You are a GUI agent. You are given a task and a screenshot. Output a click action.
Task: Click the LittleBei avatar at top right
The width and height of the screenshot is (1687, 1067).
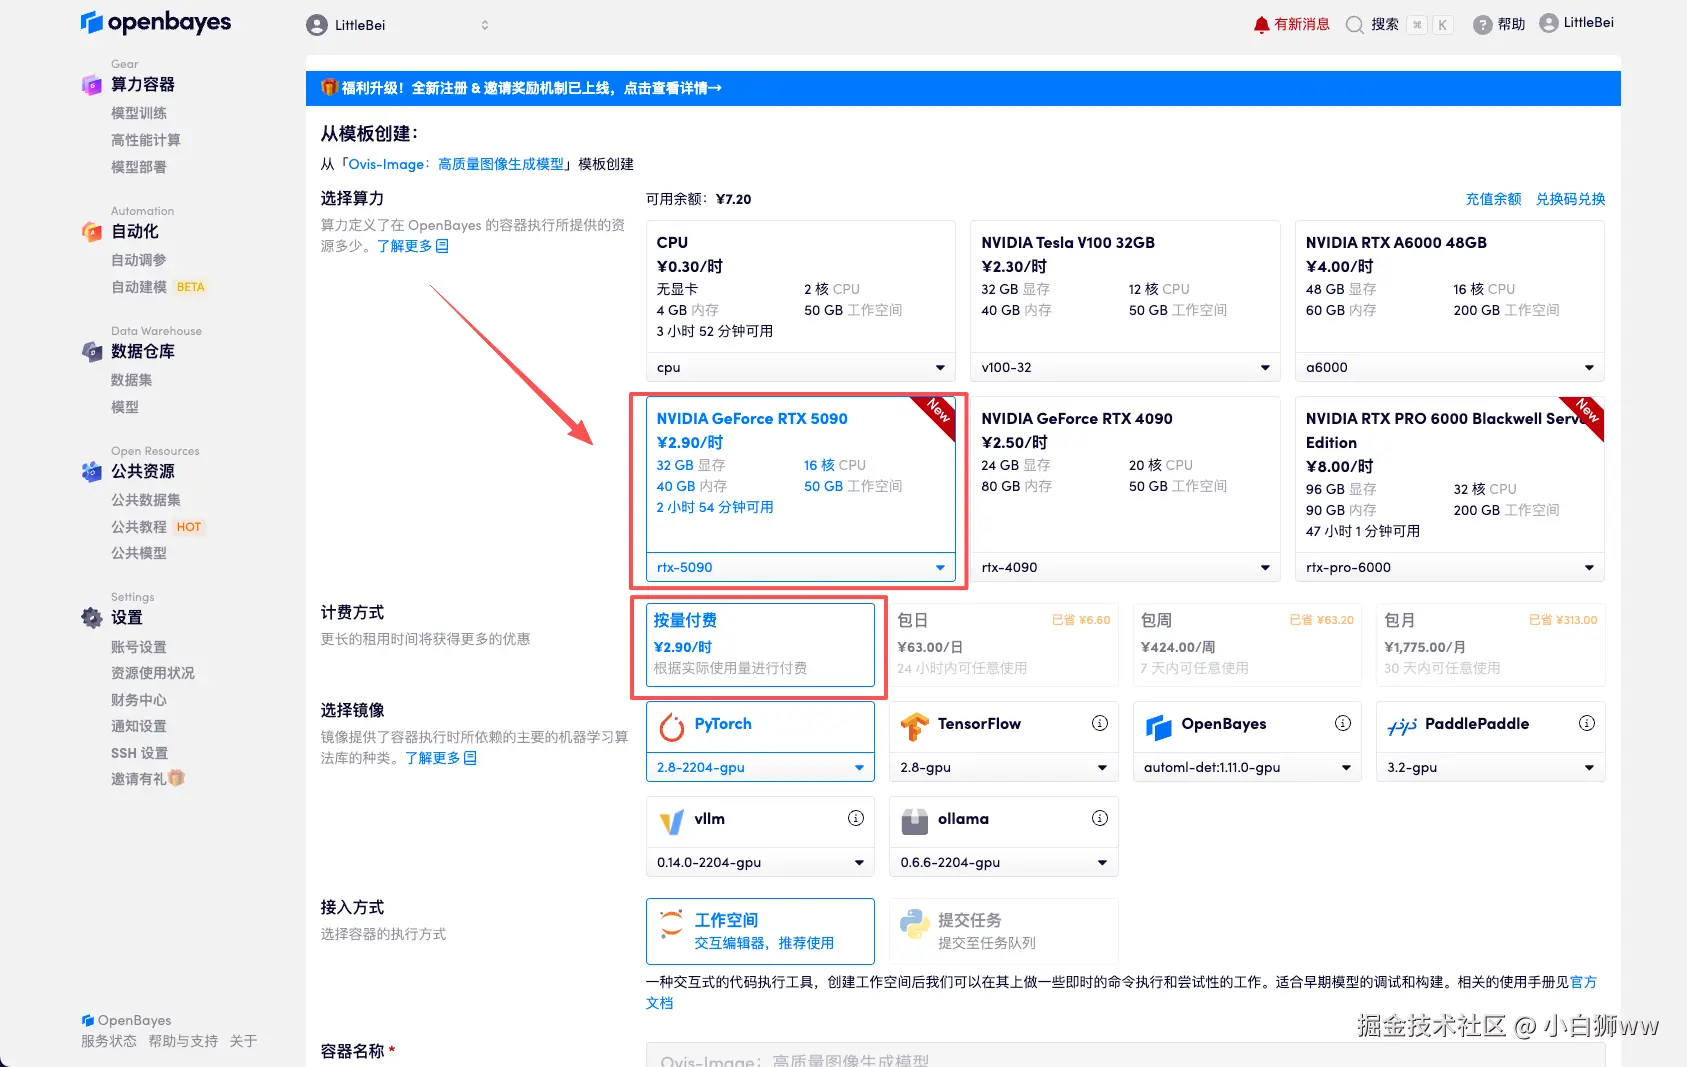1548,23
